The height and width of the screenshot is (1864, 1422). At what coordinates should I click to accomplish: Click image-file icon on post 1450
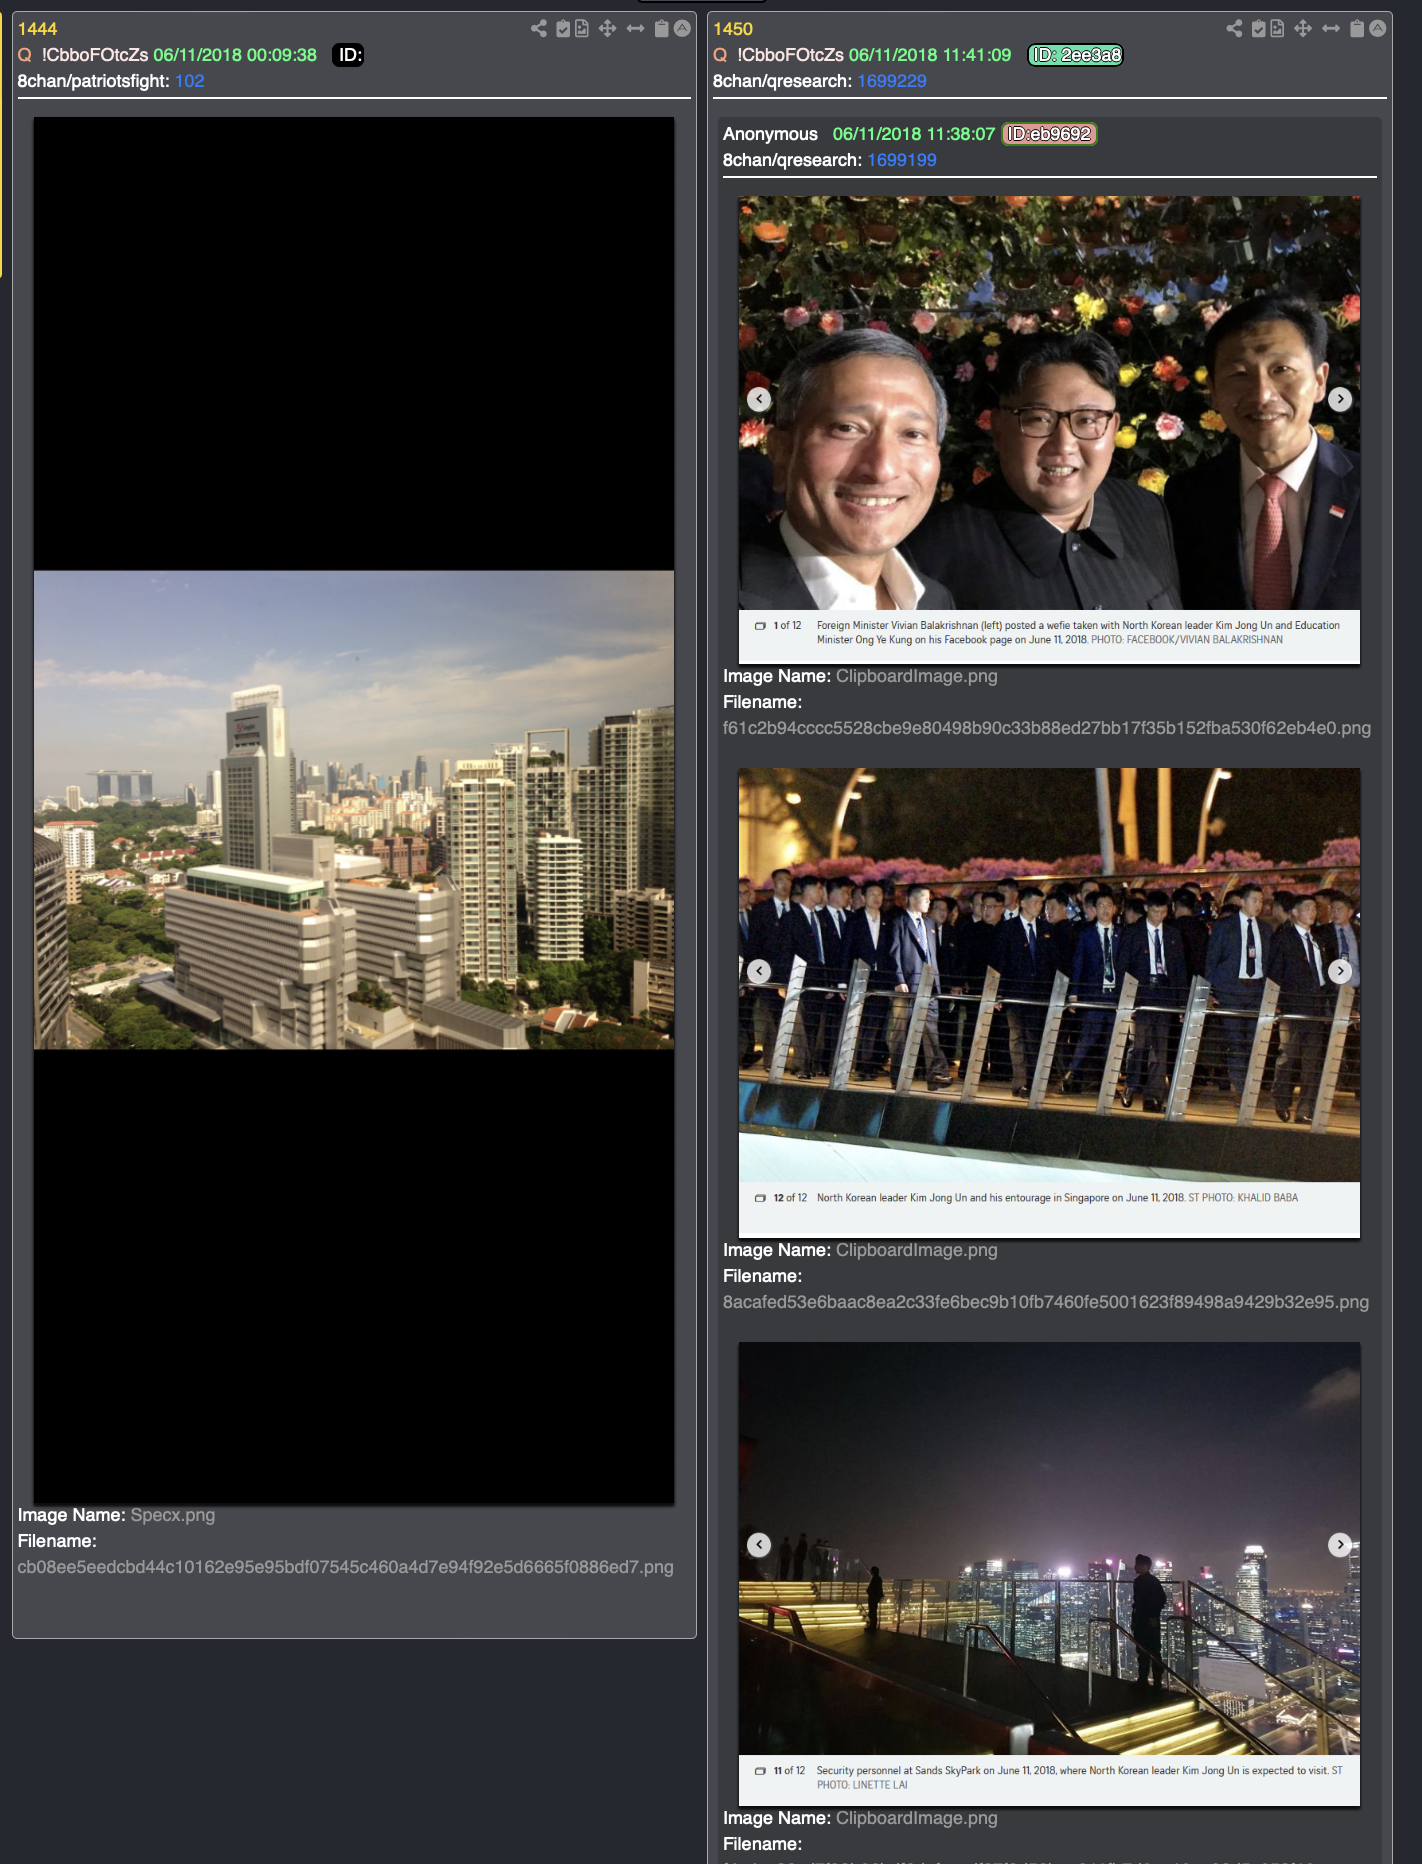point(1278,29)
